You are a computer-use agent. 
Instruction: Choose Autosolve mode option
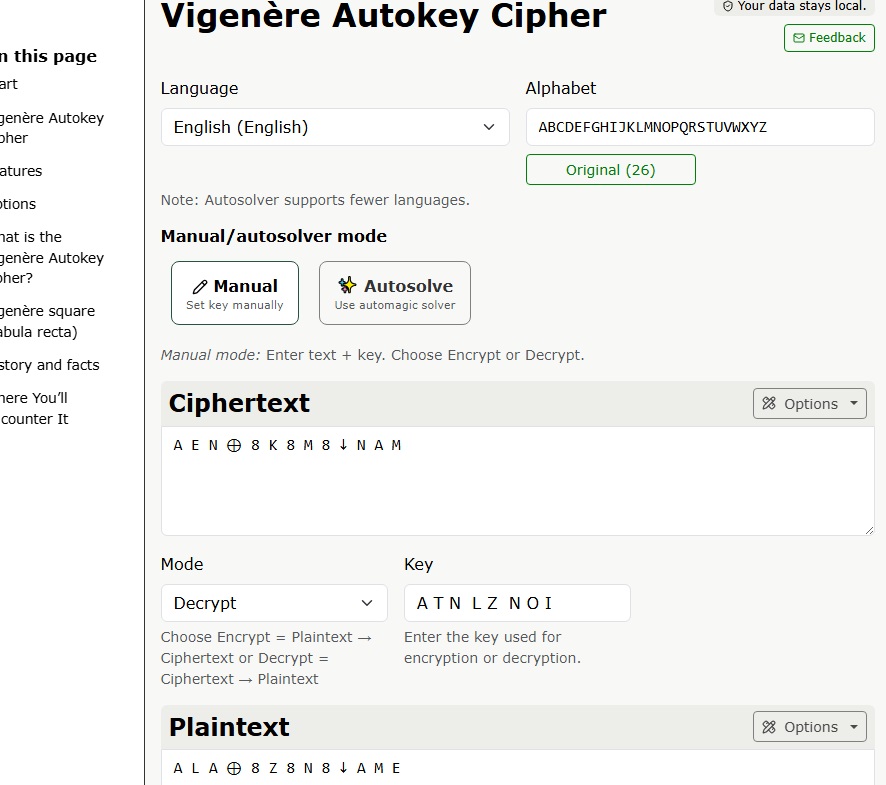coord(395,293)
